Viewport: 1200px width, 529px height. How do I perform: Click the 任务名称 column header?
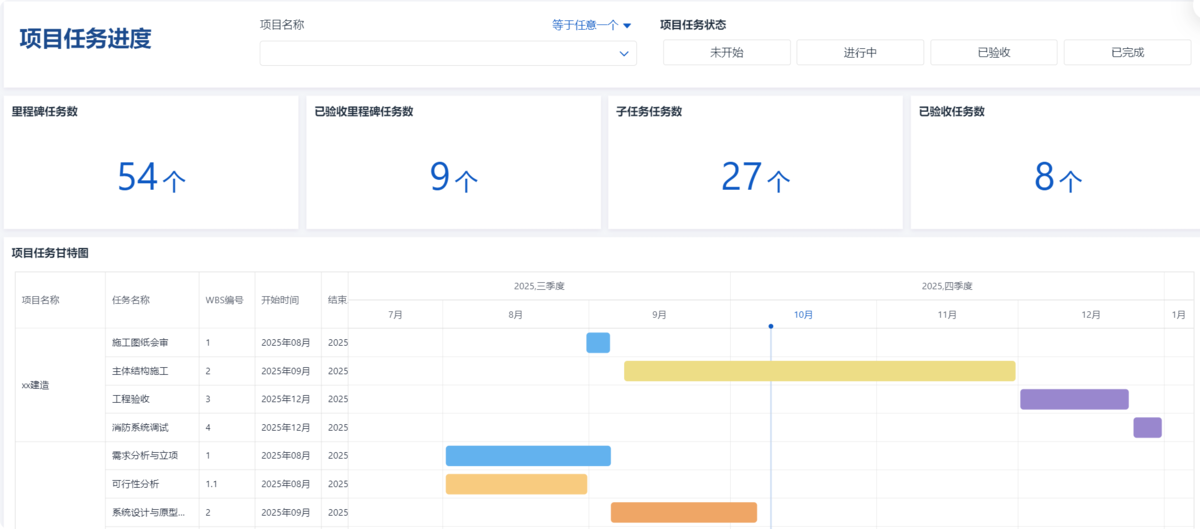[x=131, y=299]
